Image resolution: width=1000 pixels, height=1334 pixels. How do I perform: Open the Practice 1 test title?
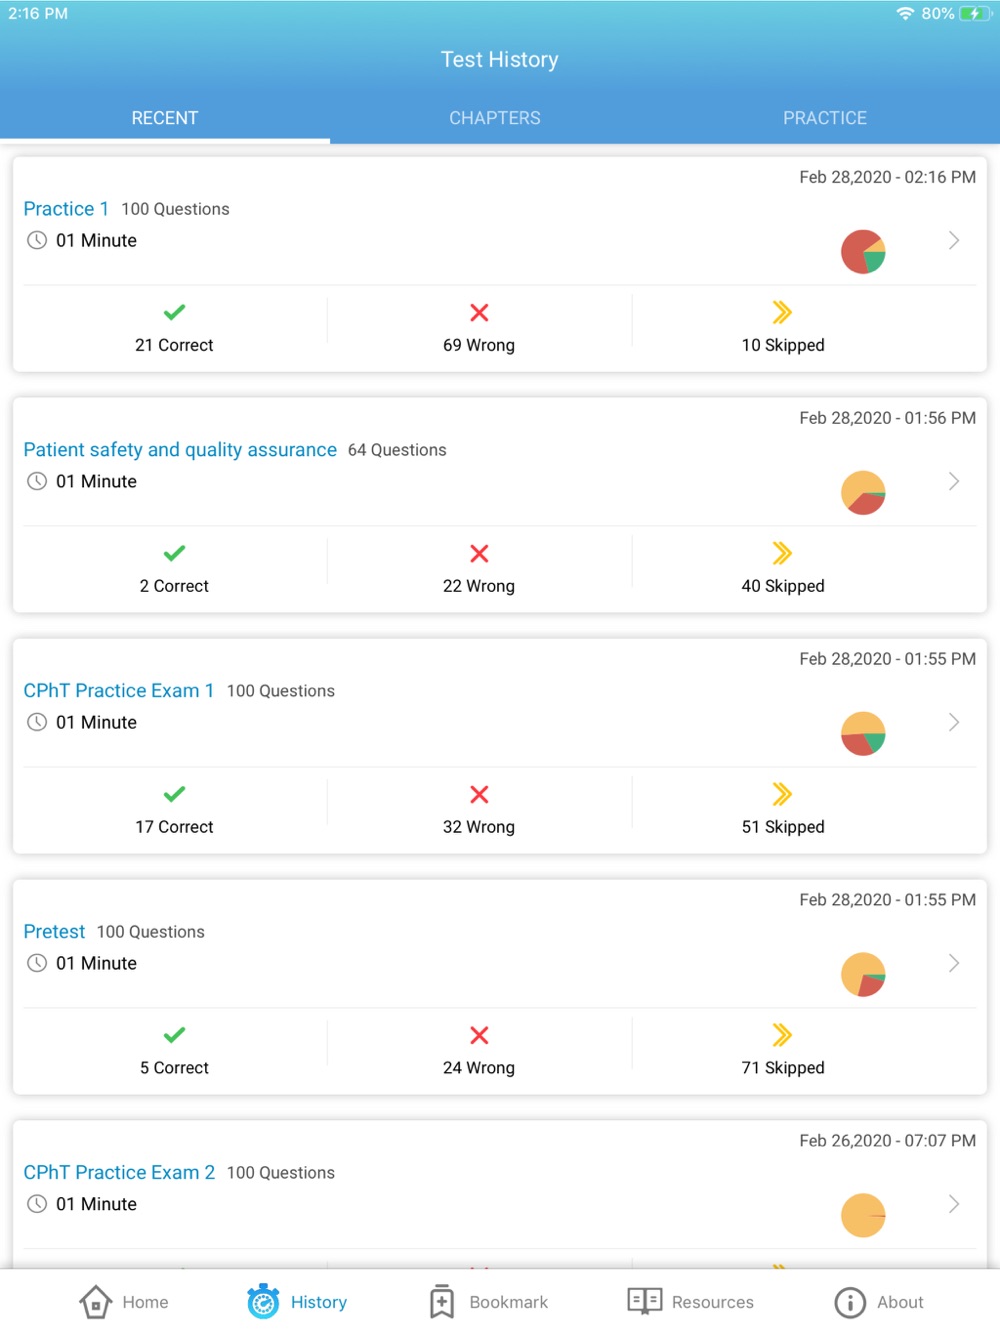(66, 209)
